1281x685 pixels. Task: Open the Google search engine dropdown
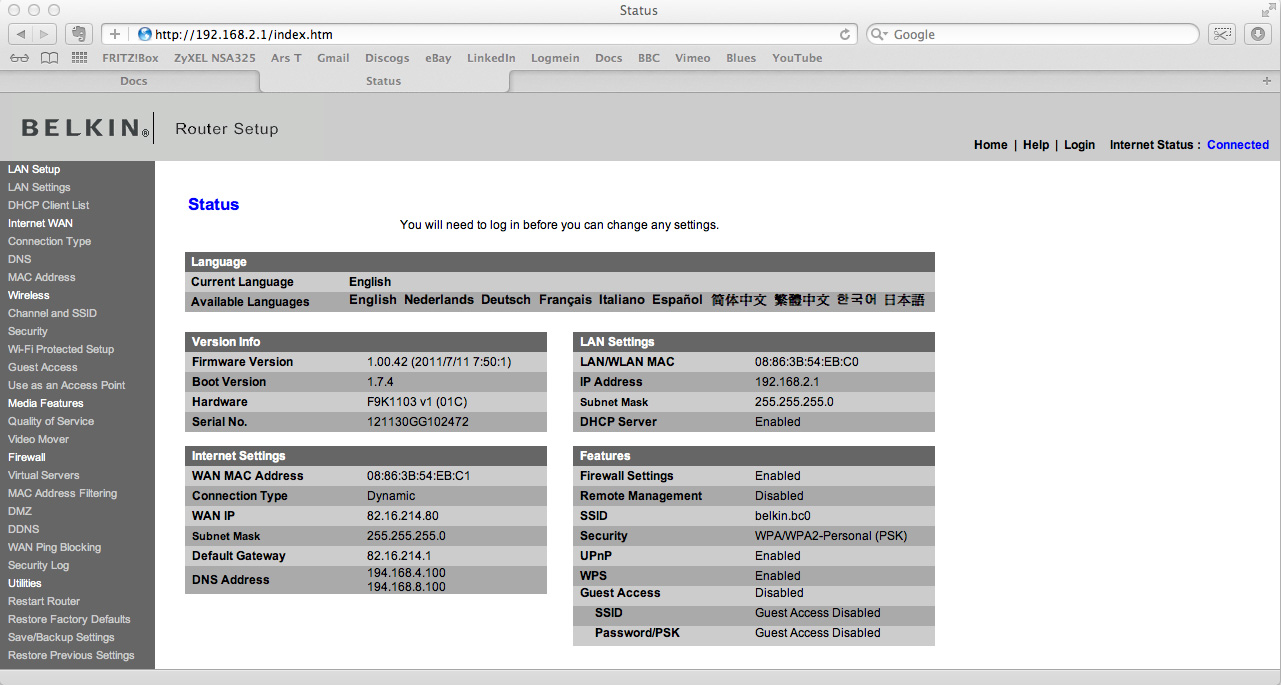click(880, 34)
